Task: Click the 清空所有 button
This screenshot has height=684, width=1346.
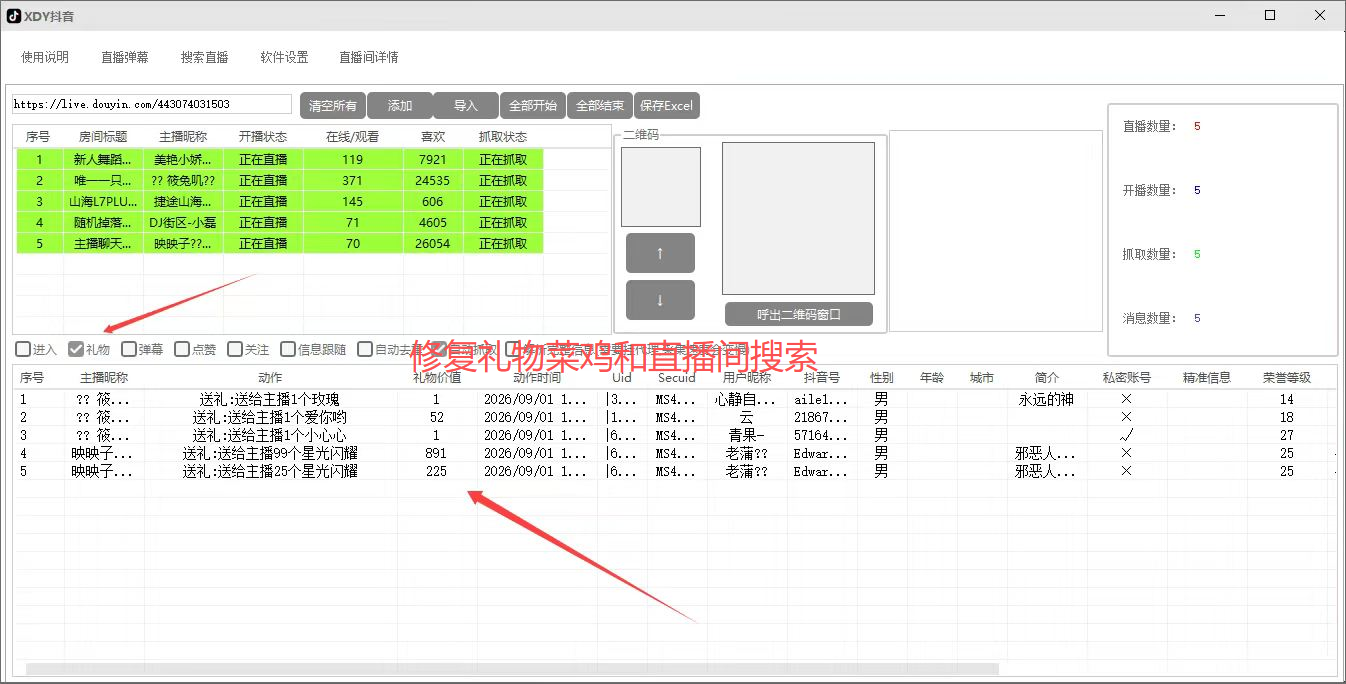Action: [x=333, y=105]
